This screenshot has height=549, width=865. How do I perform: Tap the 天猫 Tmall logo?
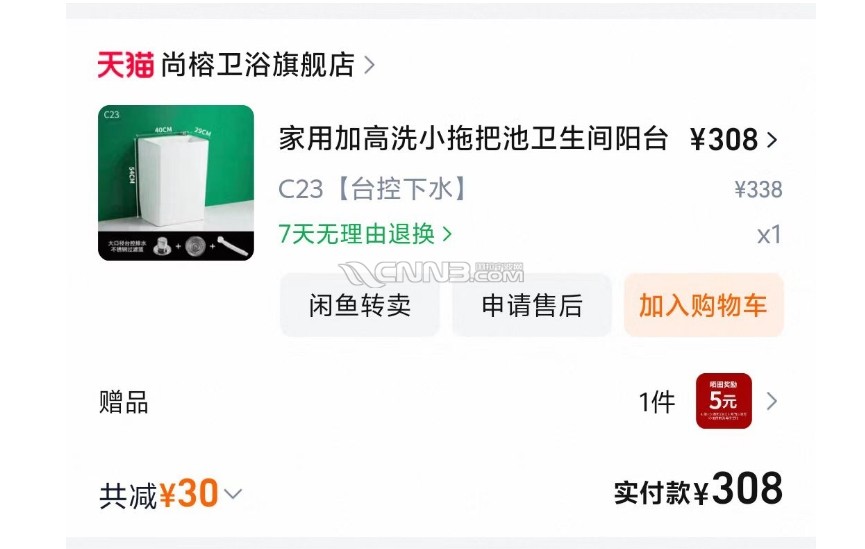coord(126,65)
